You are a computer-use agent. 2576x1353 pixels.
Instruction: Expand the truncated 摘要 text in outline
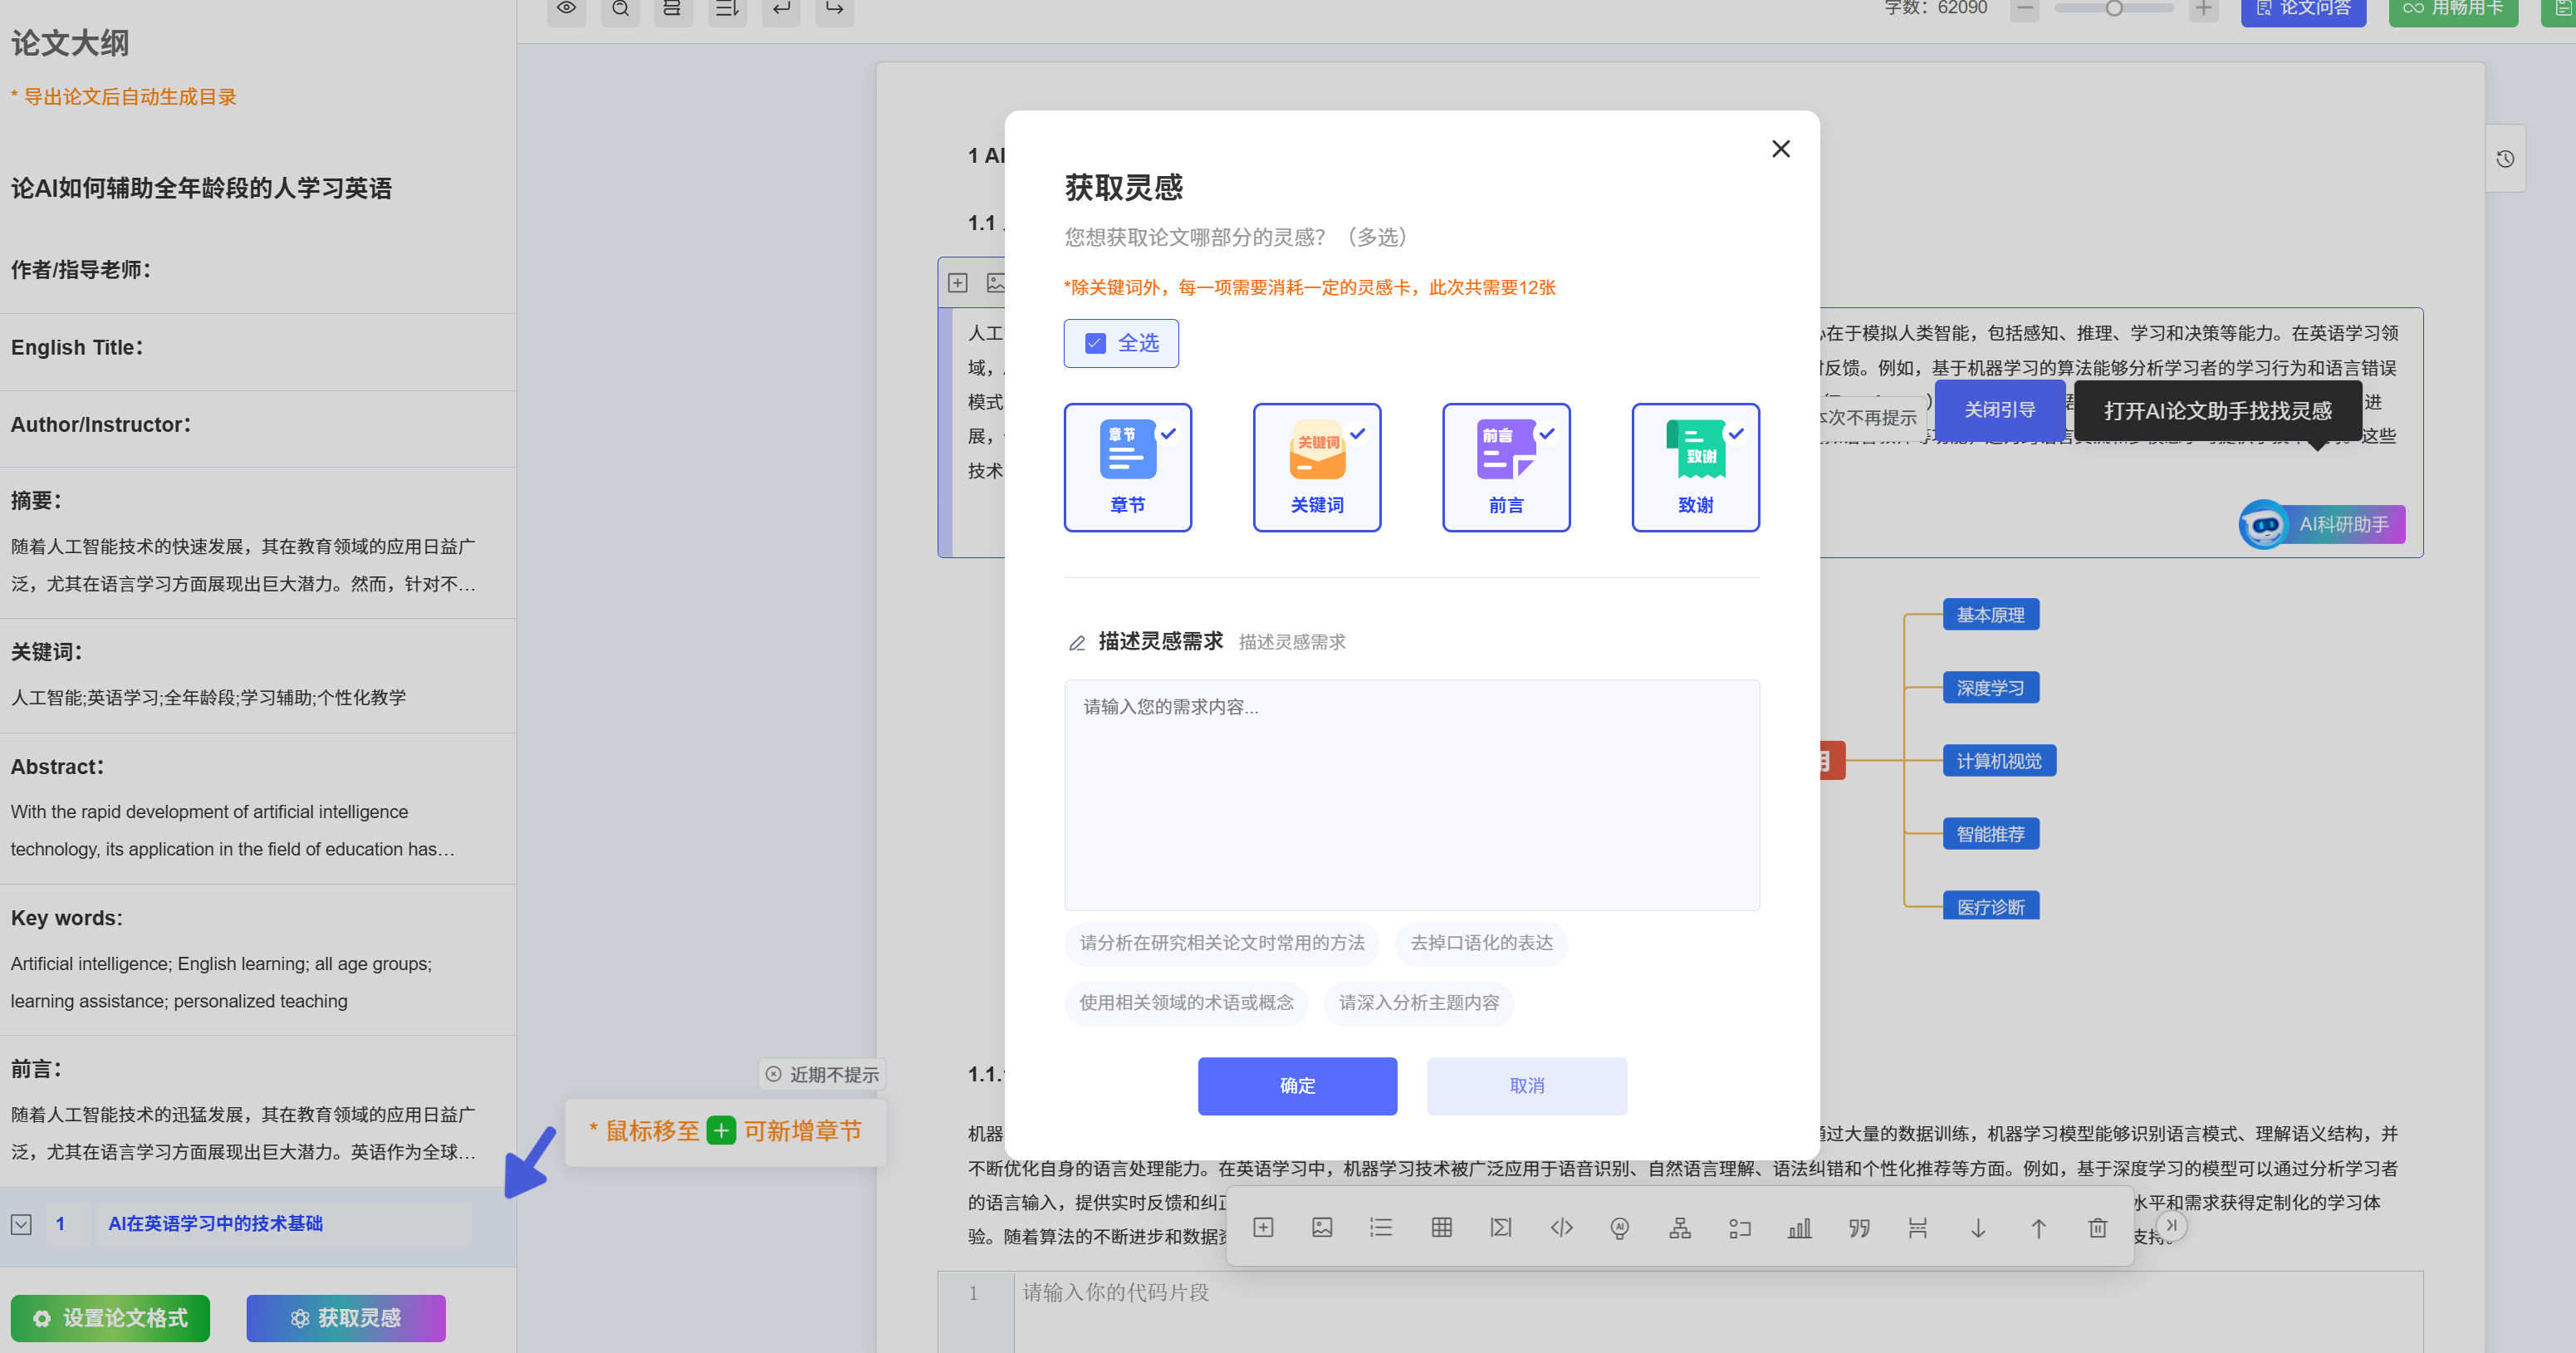click(243, 565)
